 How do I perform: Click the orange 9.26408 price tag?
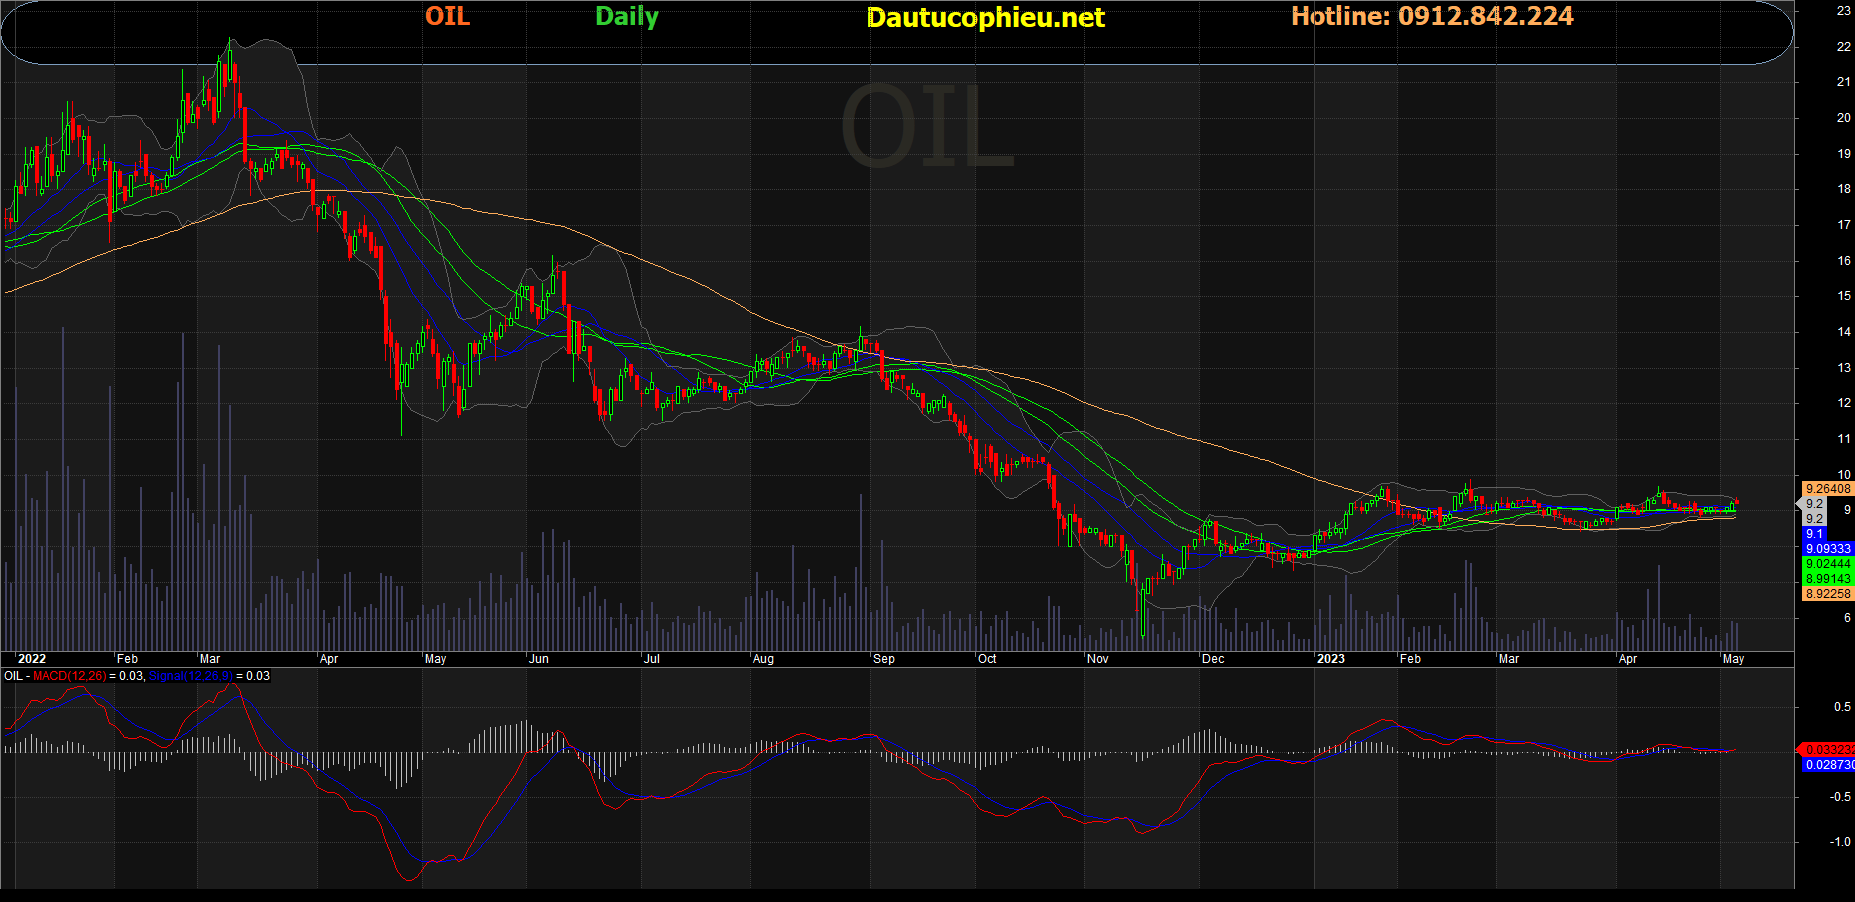click(1828, 489)
